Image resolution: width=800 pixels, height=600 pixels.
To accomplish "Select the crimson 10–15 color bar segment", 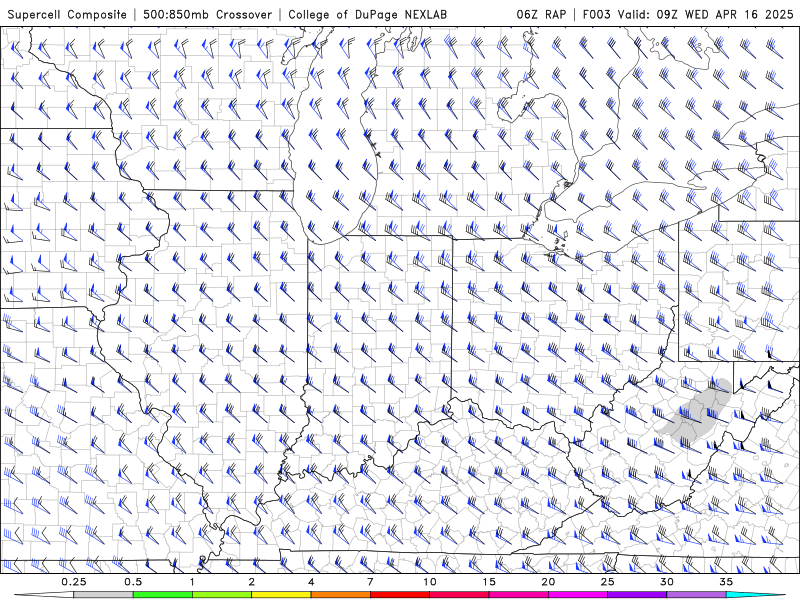I will point(459,595).
